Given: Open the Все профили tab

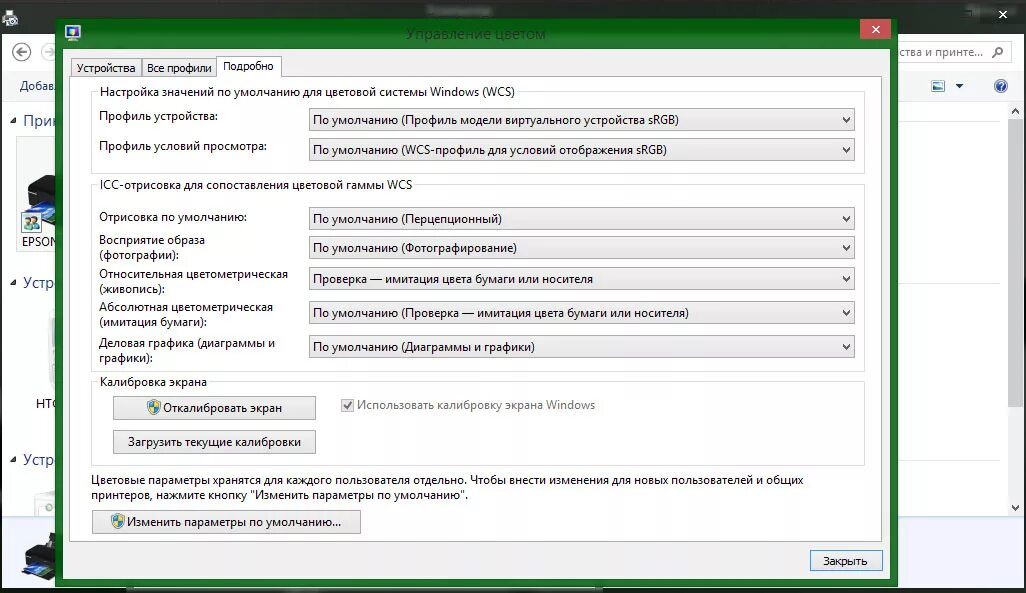Looking at the screenshot, I should click(179, 67).
